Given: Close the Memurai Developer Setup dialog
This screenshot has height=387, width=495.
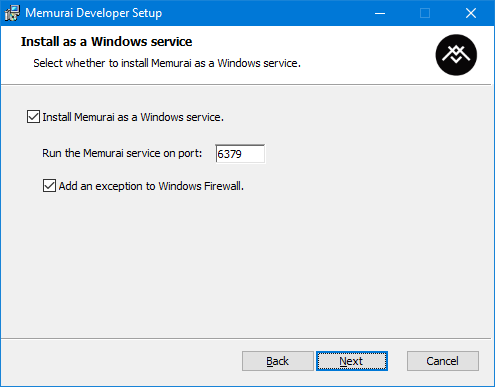Looking at the screenshot, I should click(x=471, y=13).
